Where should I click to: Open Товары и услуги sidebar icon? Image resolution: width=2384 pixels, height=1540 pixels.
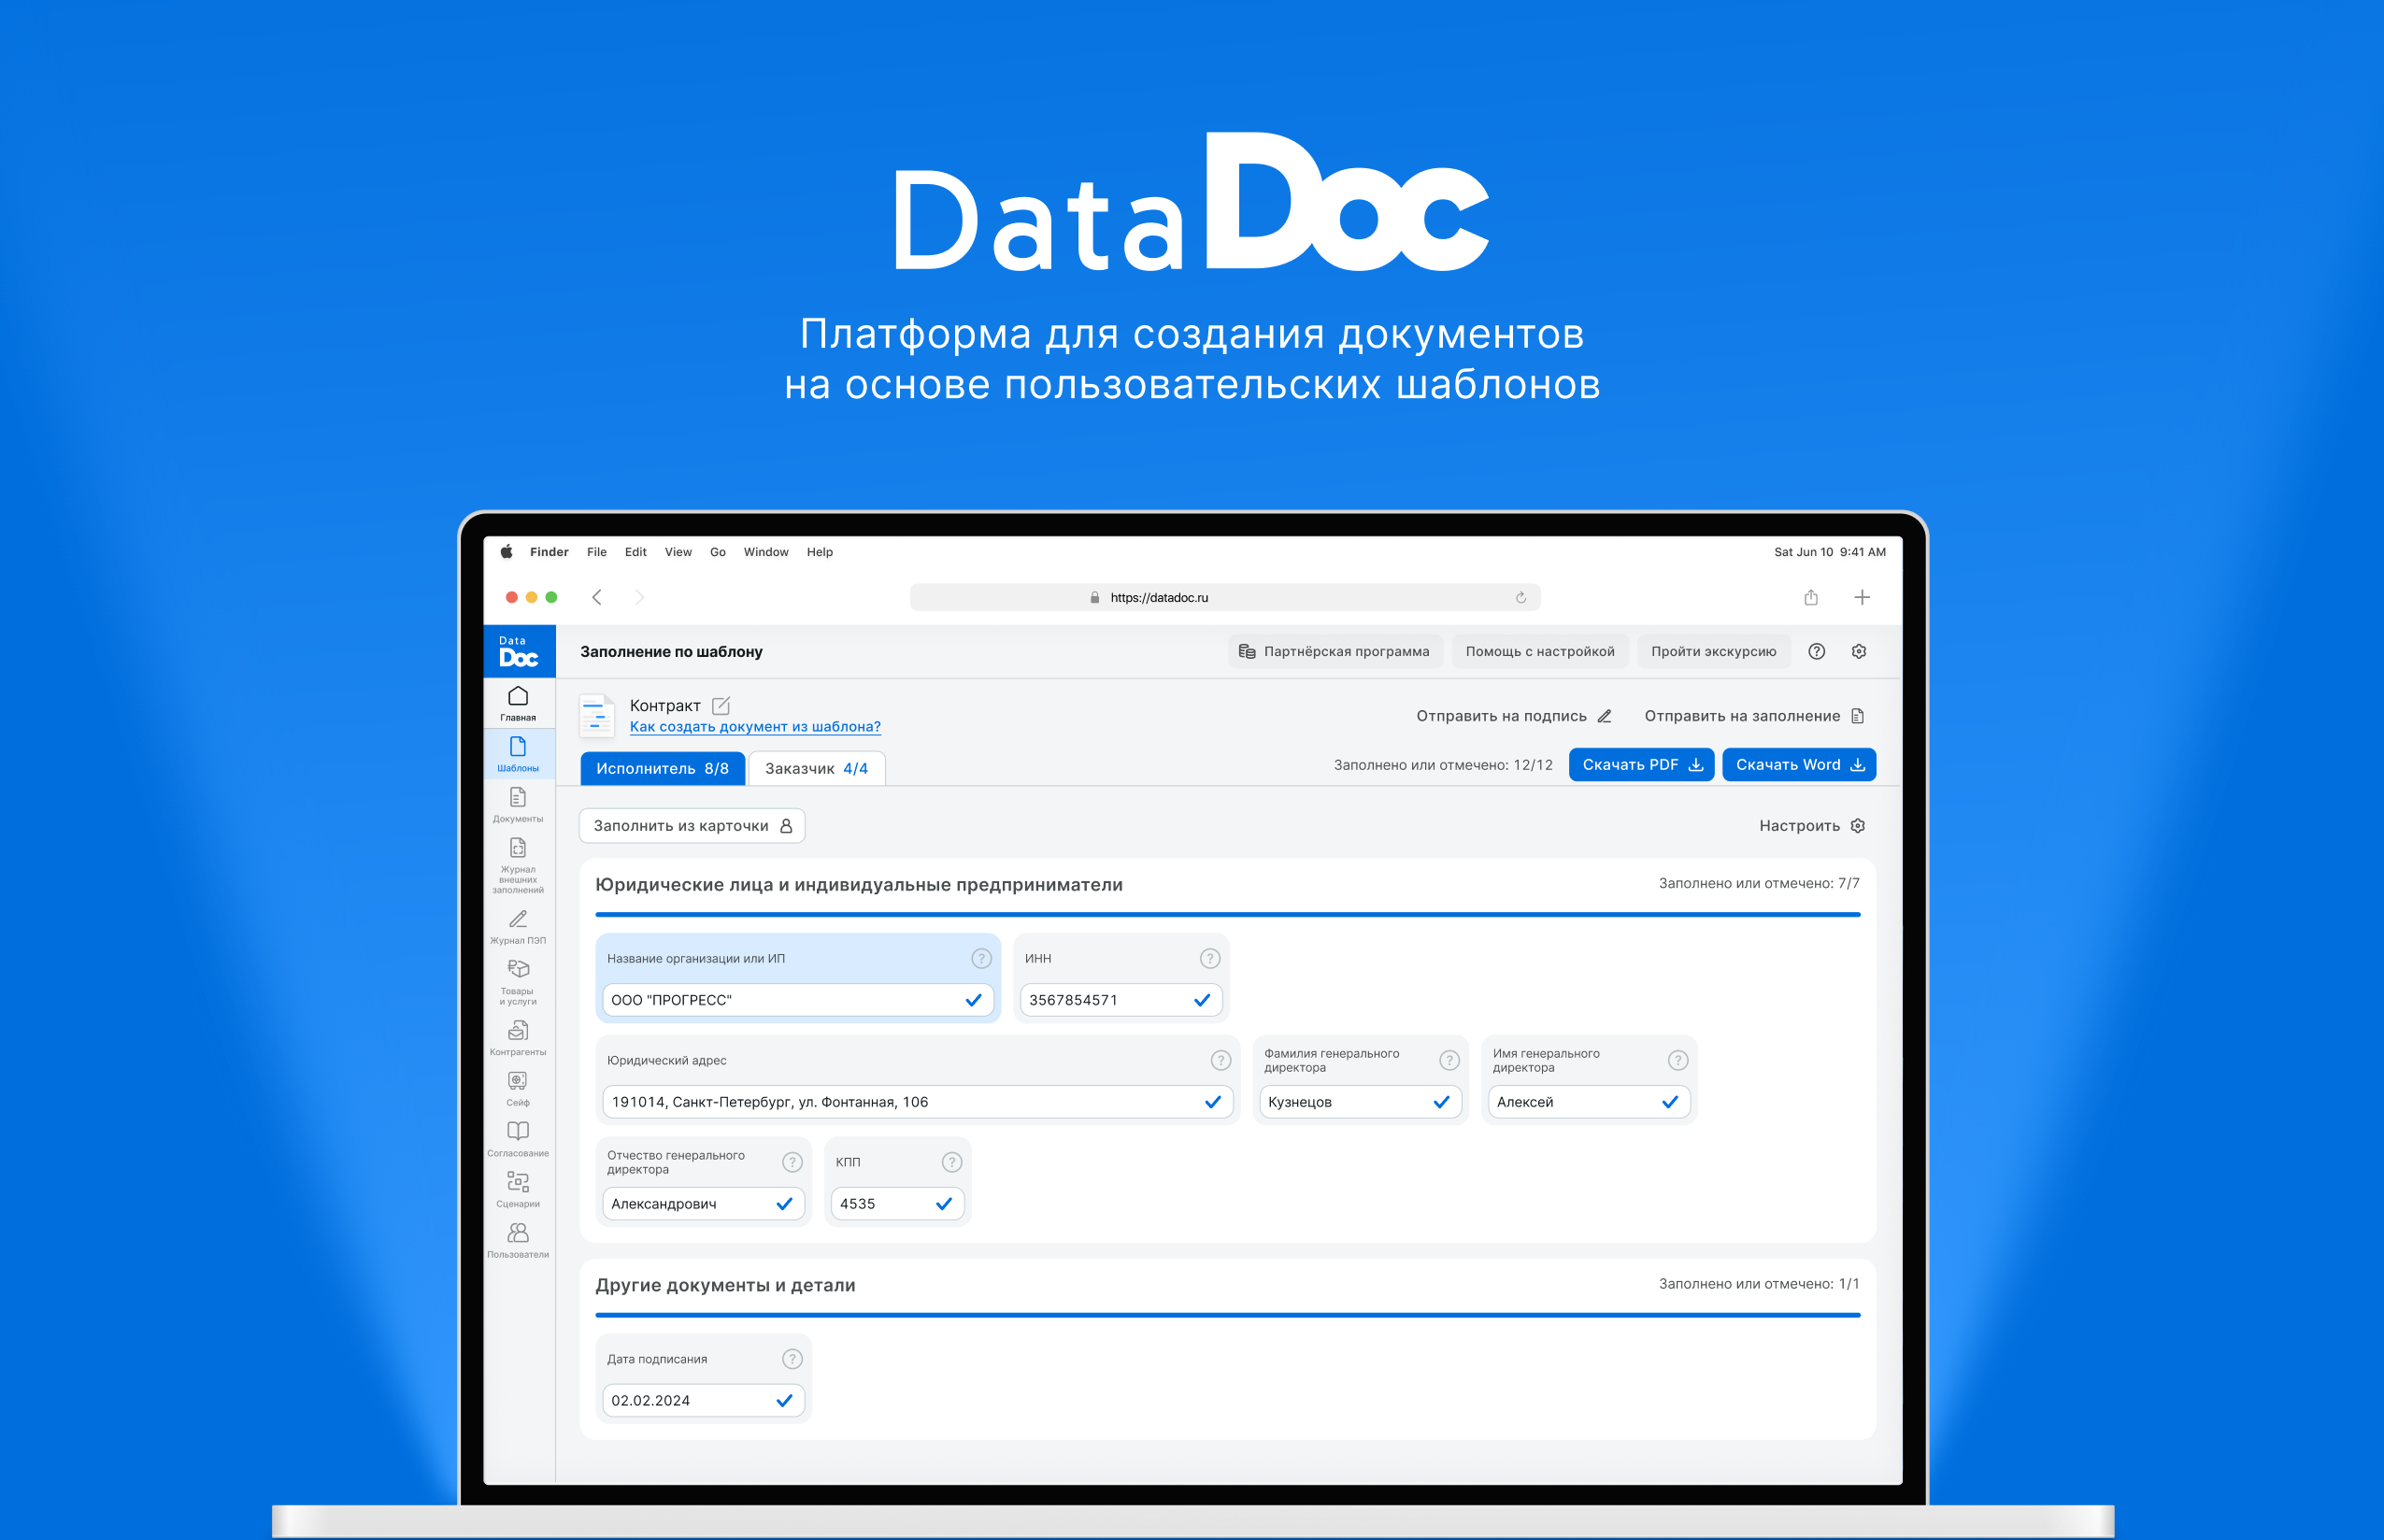point(518,982)
